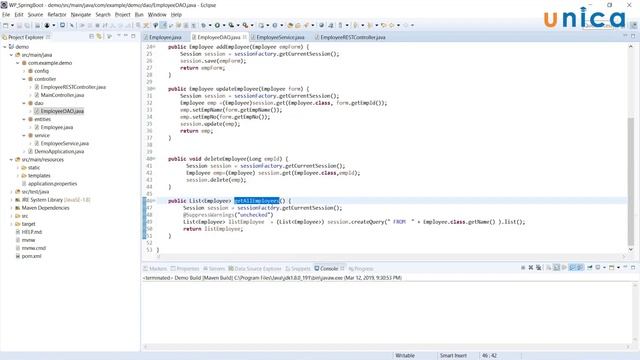Toggle Link with Editor in Project Explorer

click(99, 37)
